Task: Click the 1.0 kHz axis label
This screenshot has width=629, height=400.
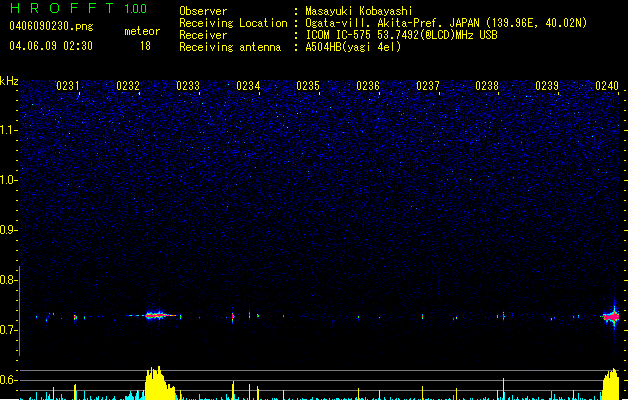Action: 8,180
